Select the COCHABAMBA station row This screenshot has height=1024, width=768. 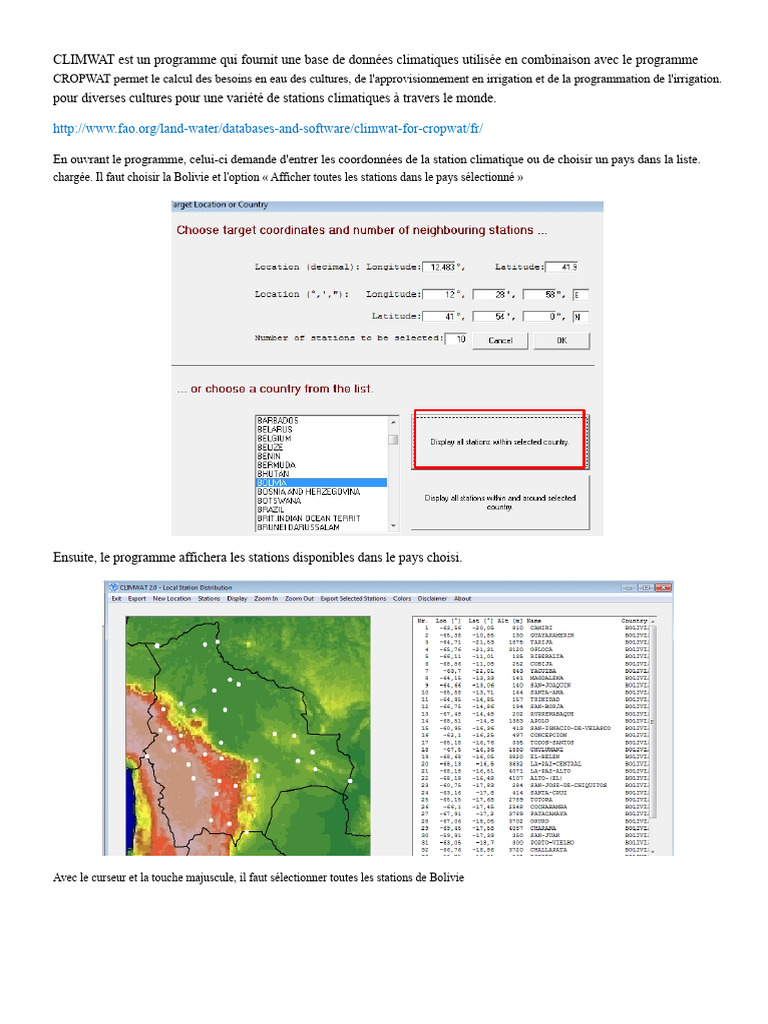[532, 807]
